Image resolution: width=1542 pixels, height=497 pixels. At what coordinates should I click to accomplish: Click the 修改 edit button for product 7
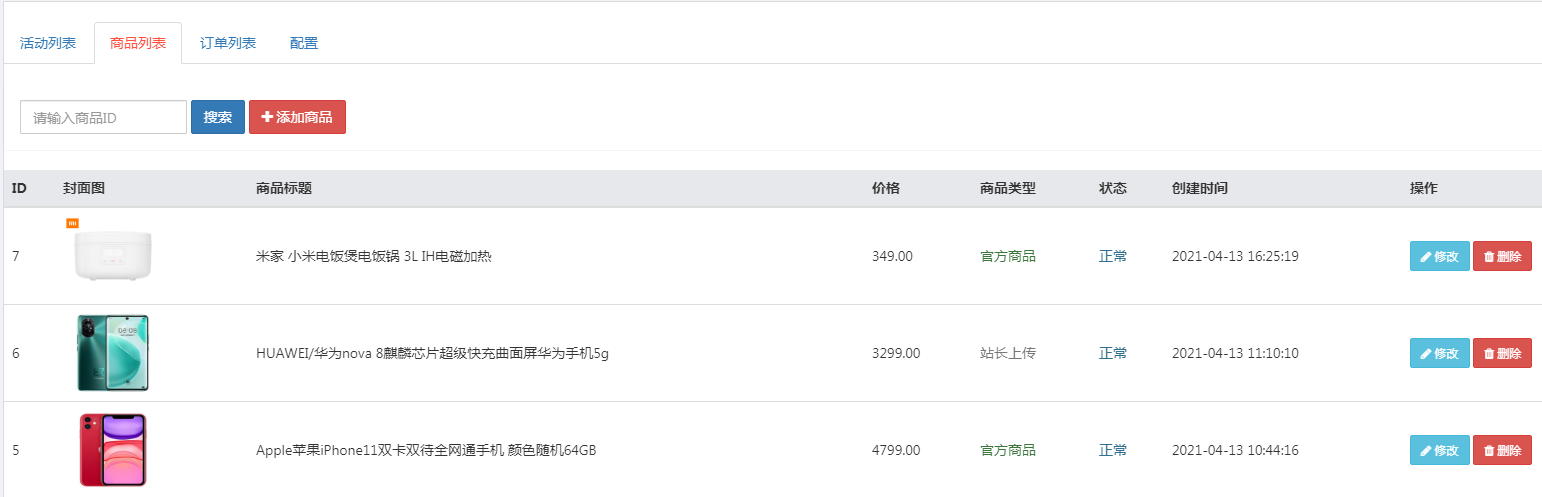click(x=1439, y=256)
